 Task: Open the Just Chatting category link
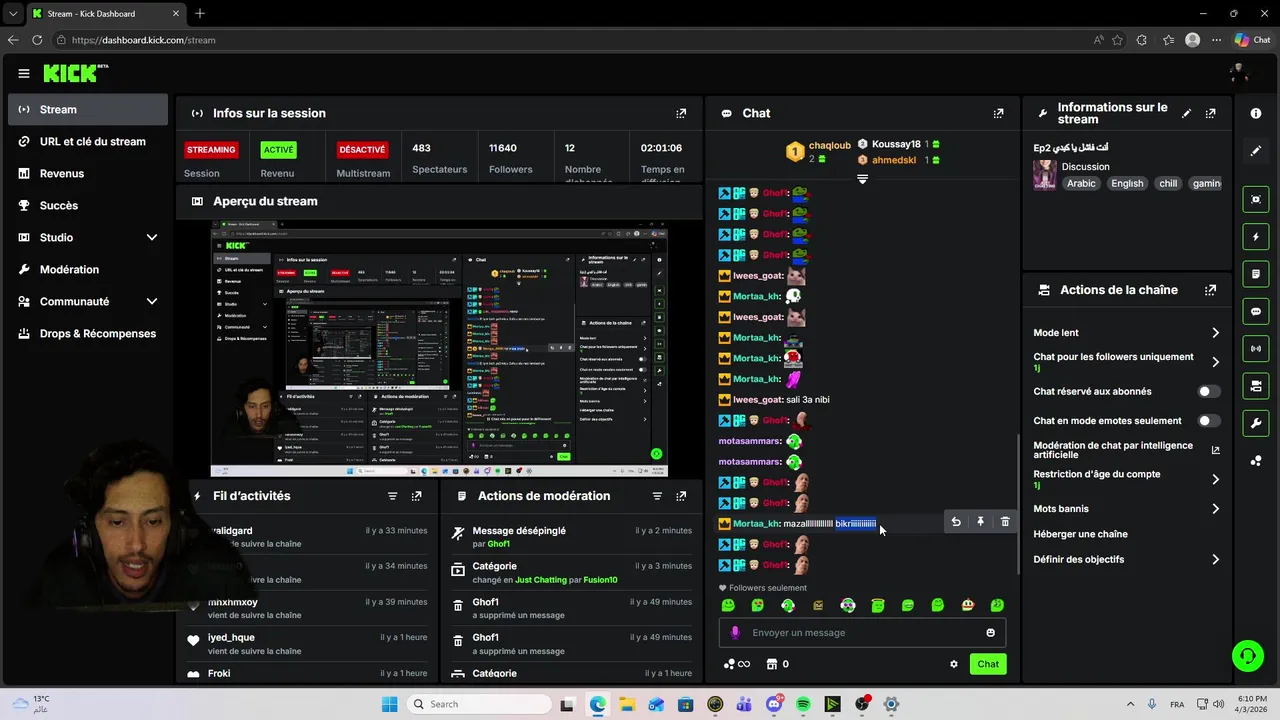(541, 580)
